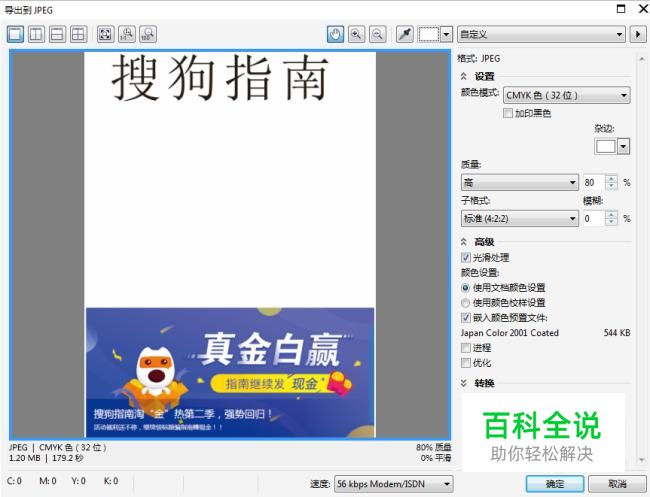
Task: Open the 质量 dropdown set to 高
Action: tap(520, 182)
